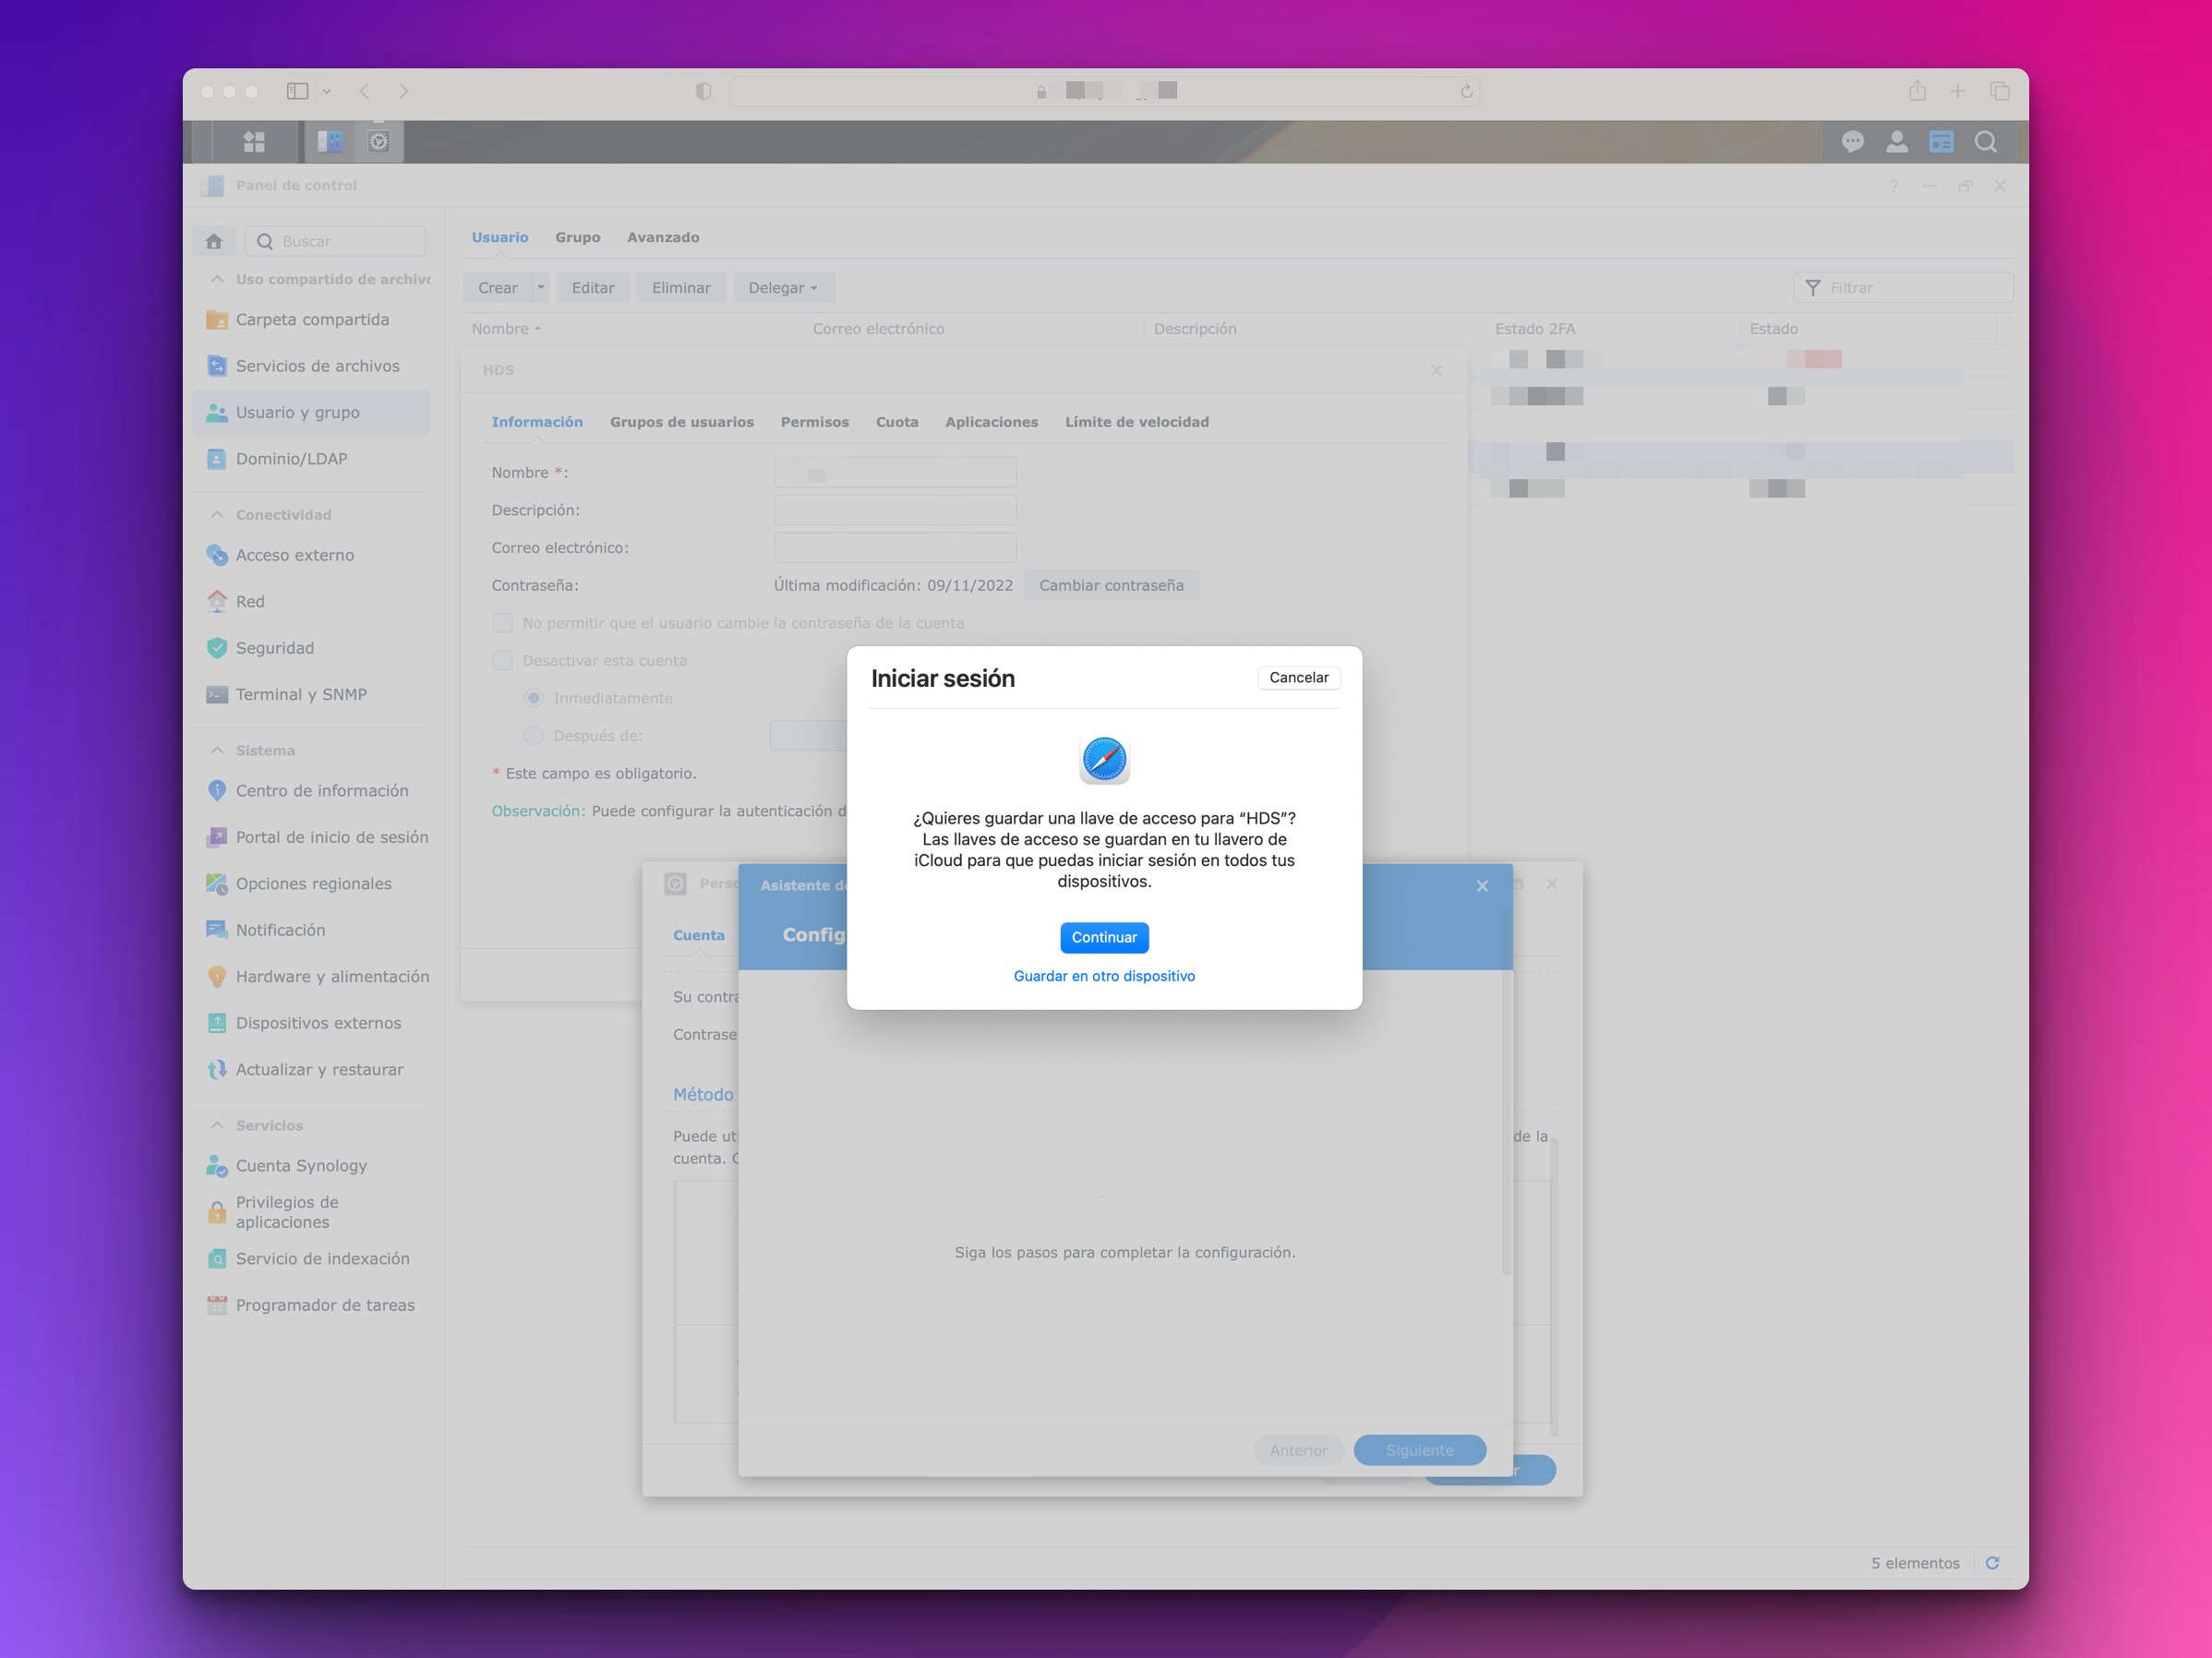Select the Panel de control taskbar icon
This screenshot has height=1658, width=2212.
(x=330, y=142)
